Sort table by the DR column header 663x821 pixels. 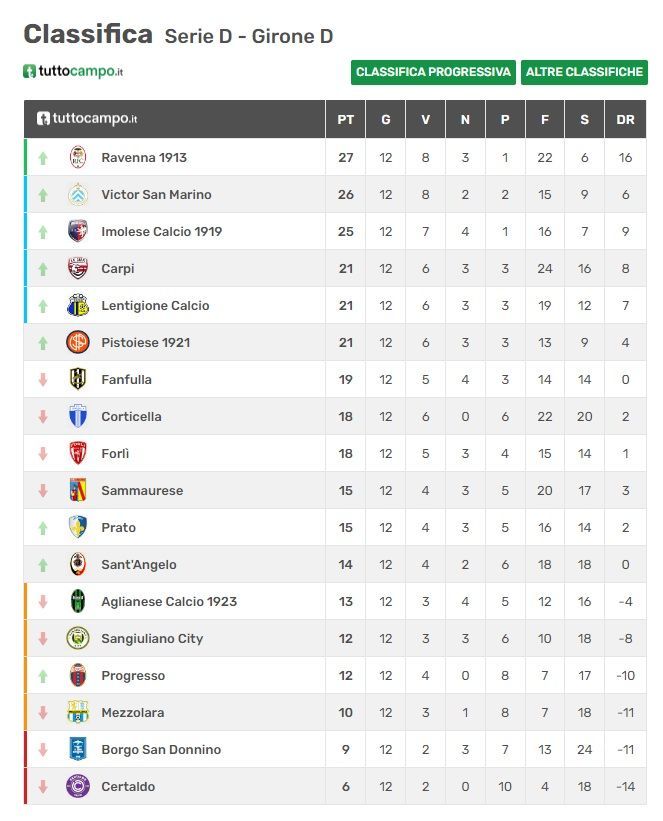(625, 119)
